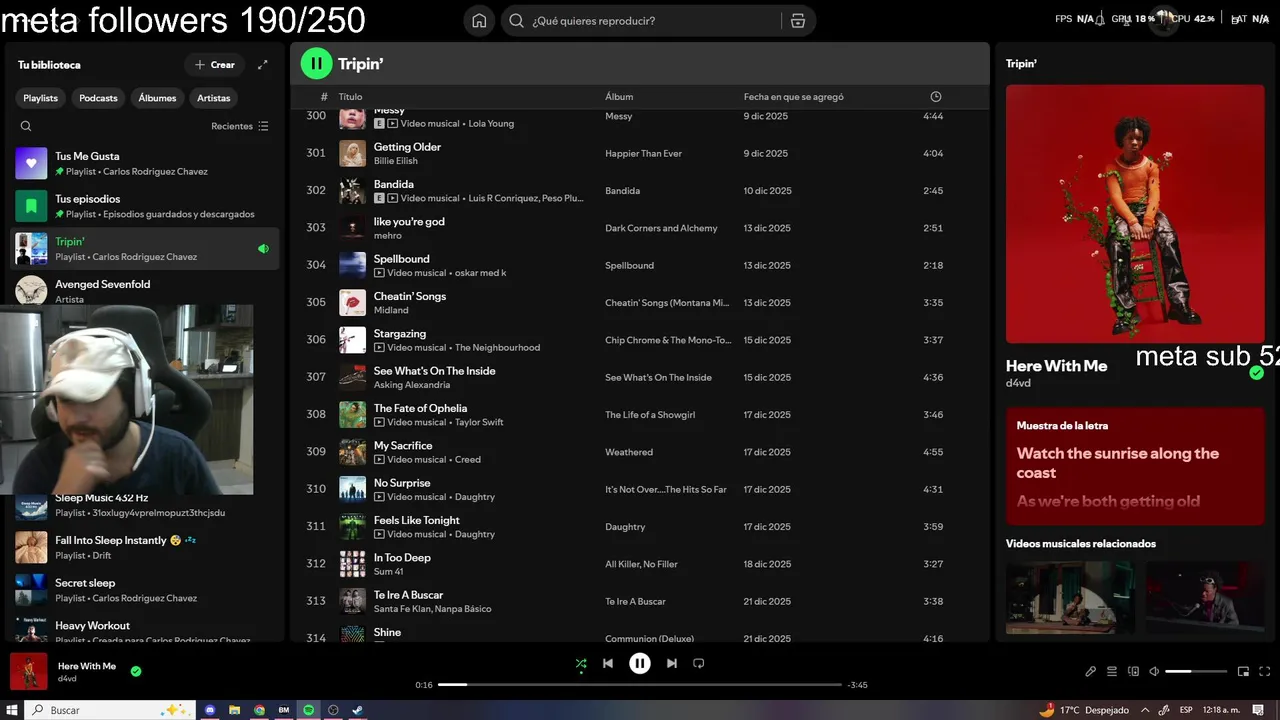Mute with the volume speaker icon
1280x720 pixels.
(1154, 671)
